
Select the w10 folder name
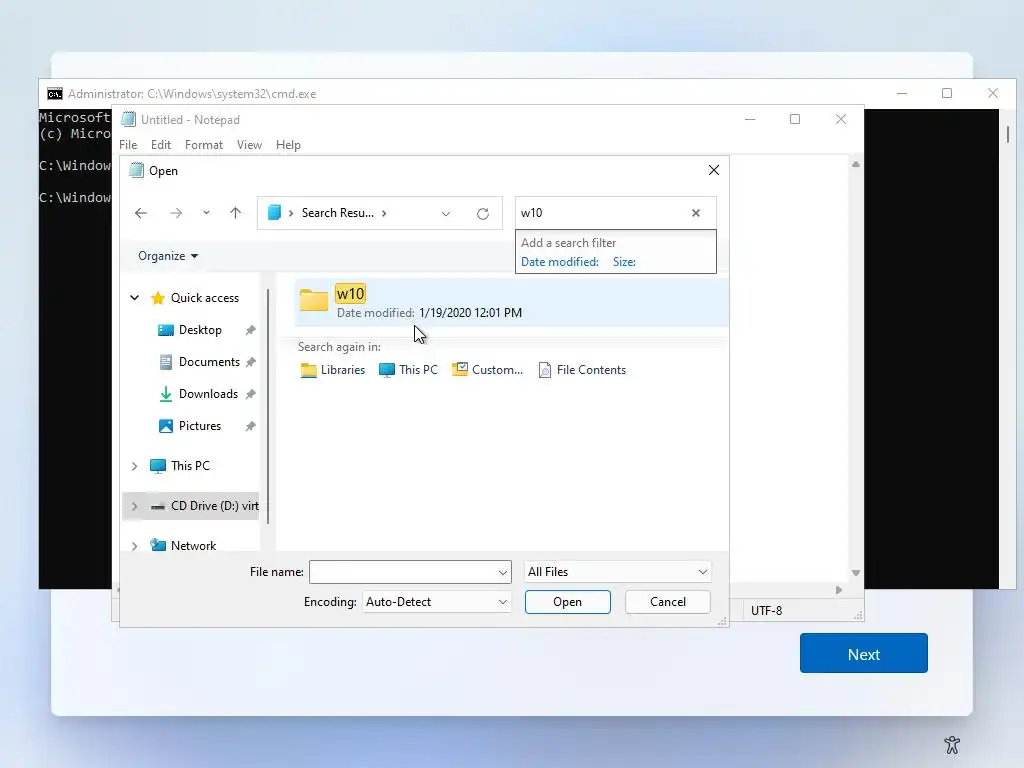[x=350, y=294]
